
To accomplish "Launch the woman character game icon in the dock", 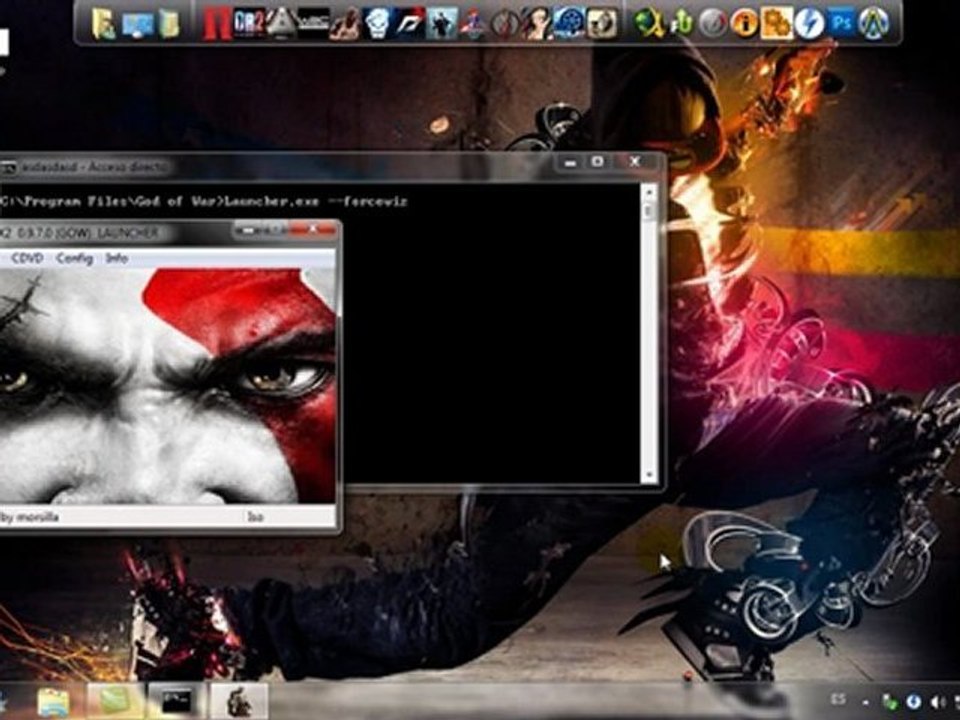I will pyautogui.click(x=536, y=24).
